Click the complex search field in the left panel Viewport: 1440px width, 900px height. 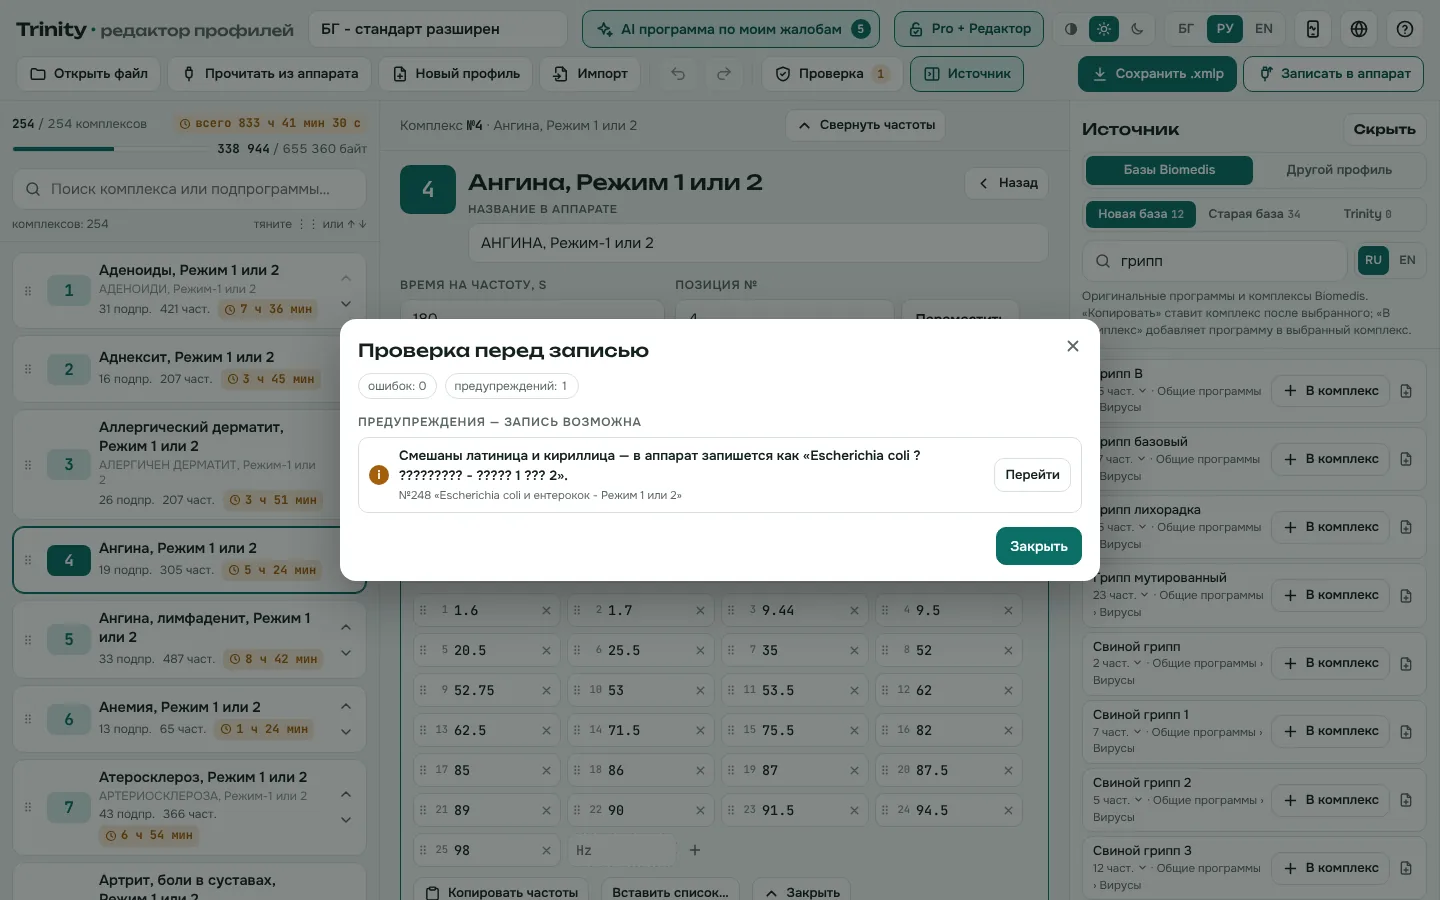click(x=189, y=189)
